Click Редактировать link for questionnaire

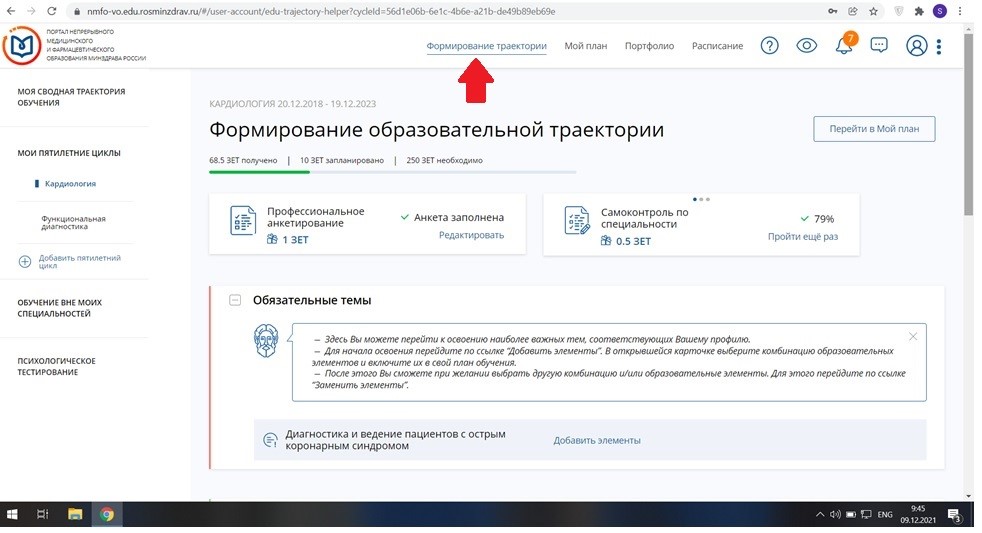[471, 235]
